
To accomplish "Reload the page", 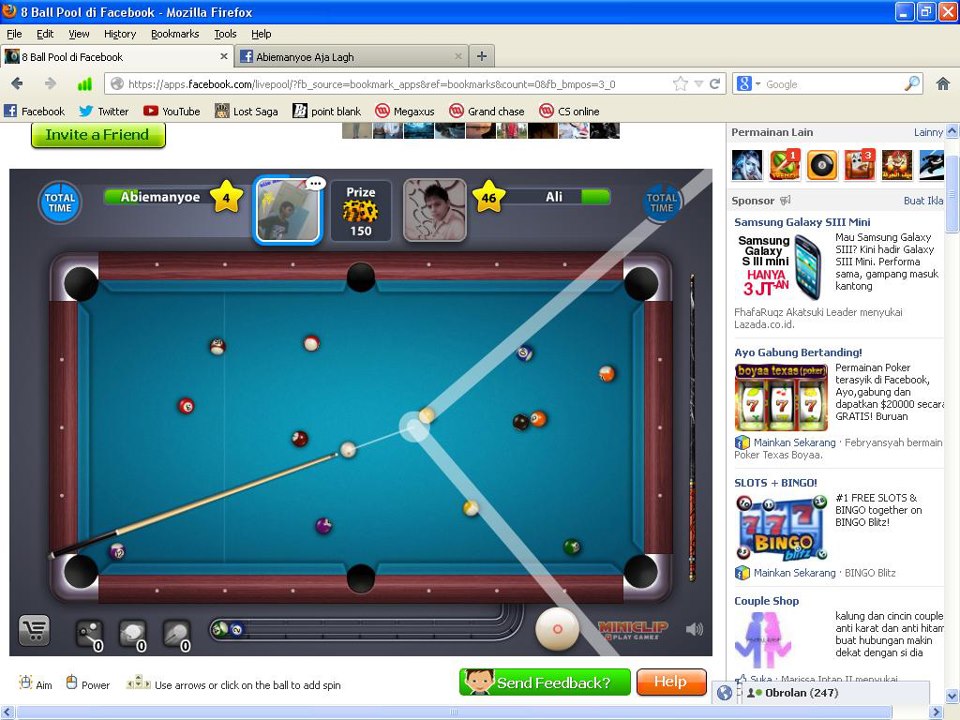I will [714, 84].
